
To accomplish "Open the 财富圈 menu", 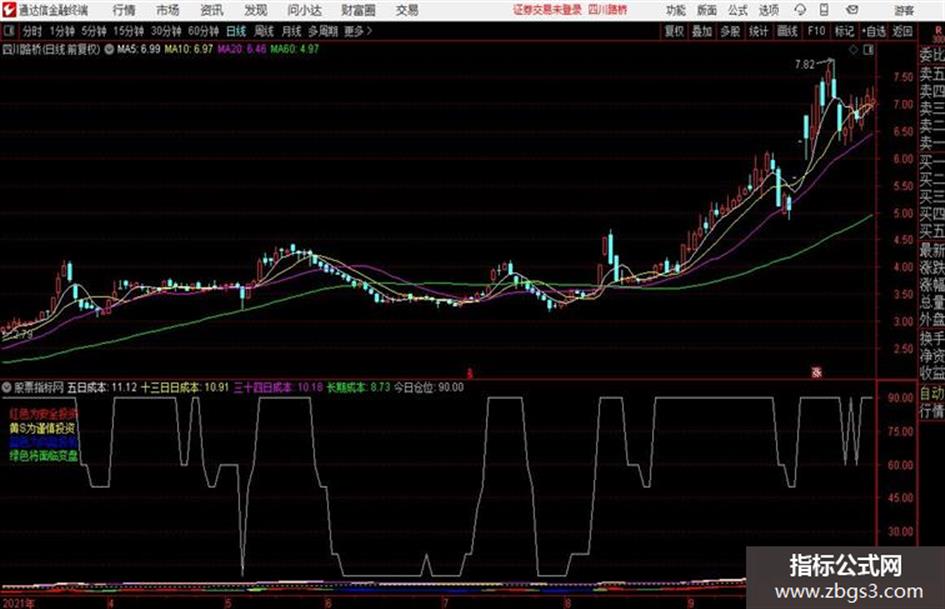I will pyautogui.click(x=358, y=10).
